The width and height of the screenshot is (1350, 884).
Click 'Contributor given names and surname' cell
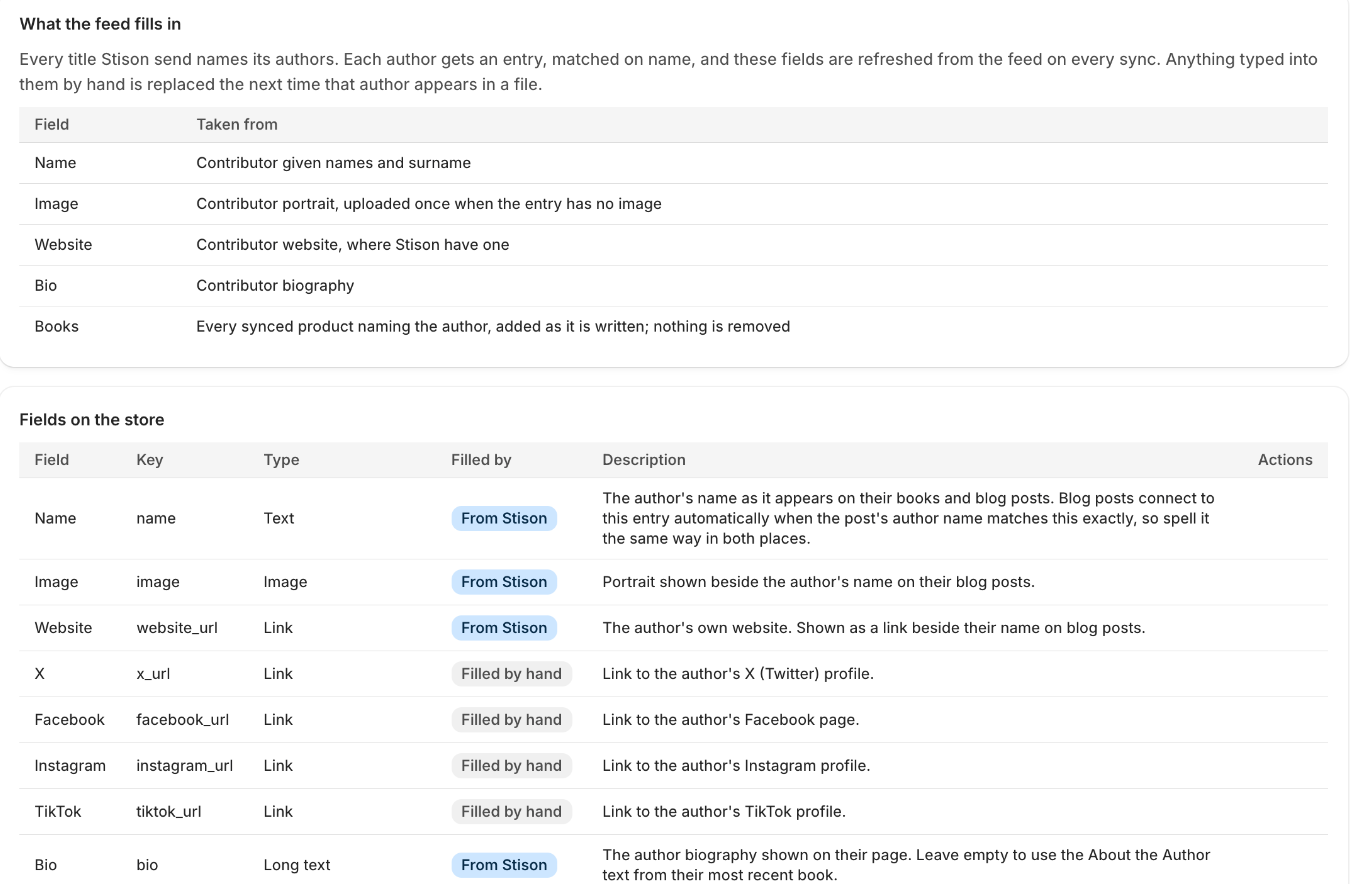coord(333,163)
